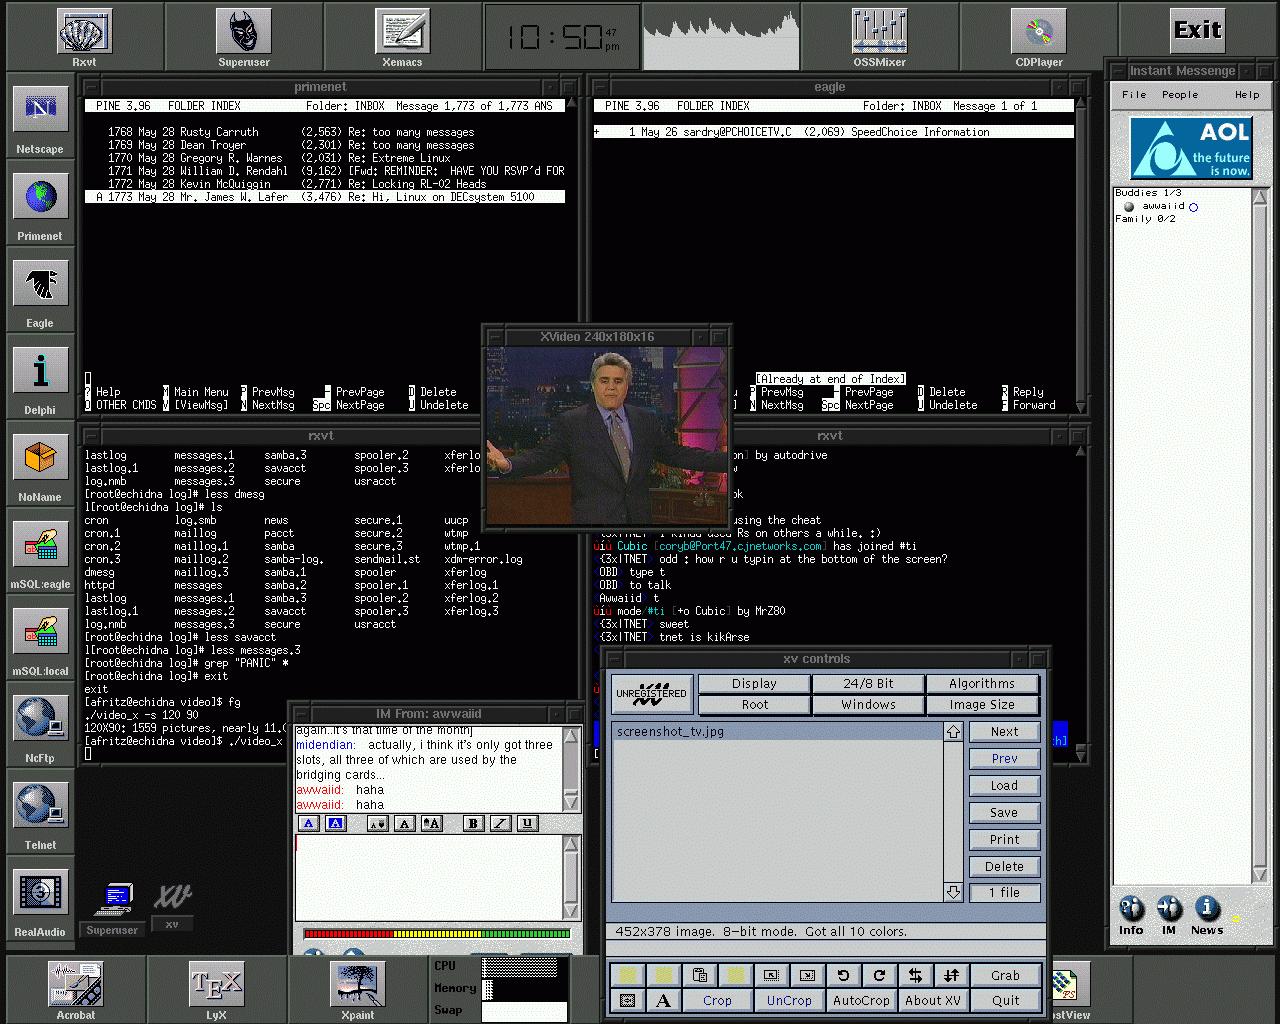Click the text annotation A icon in xv
This screenshot has height=1024, width=1280.
[663, 1000]
